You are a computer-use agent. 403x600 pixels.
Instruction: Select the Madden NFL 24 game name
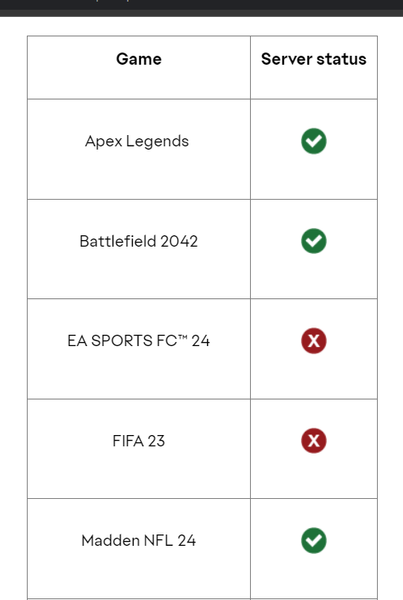pyautogui.click(x=139, y=540)
